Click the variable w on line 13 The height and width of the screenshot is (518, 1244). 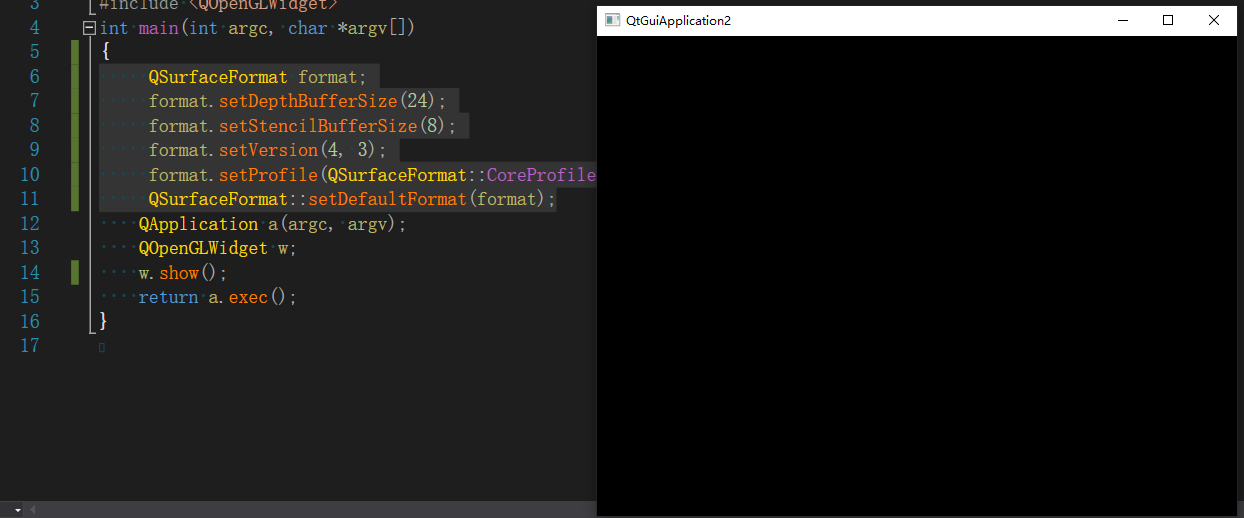[283, 248]
